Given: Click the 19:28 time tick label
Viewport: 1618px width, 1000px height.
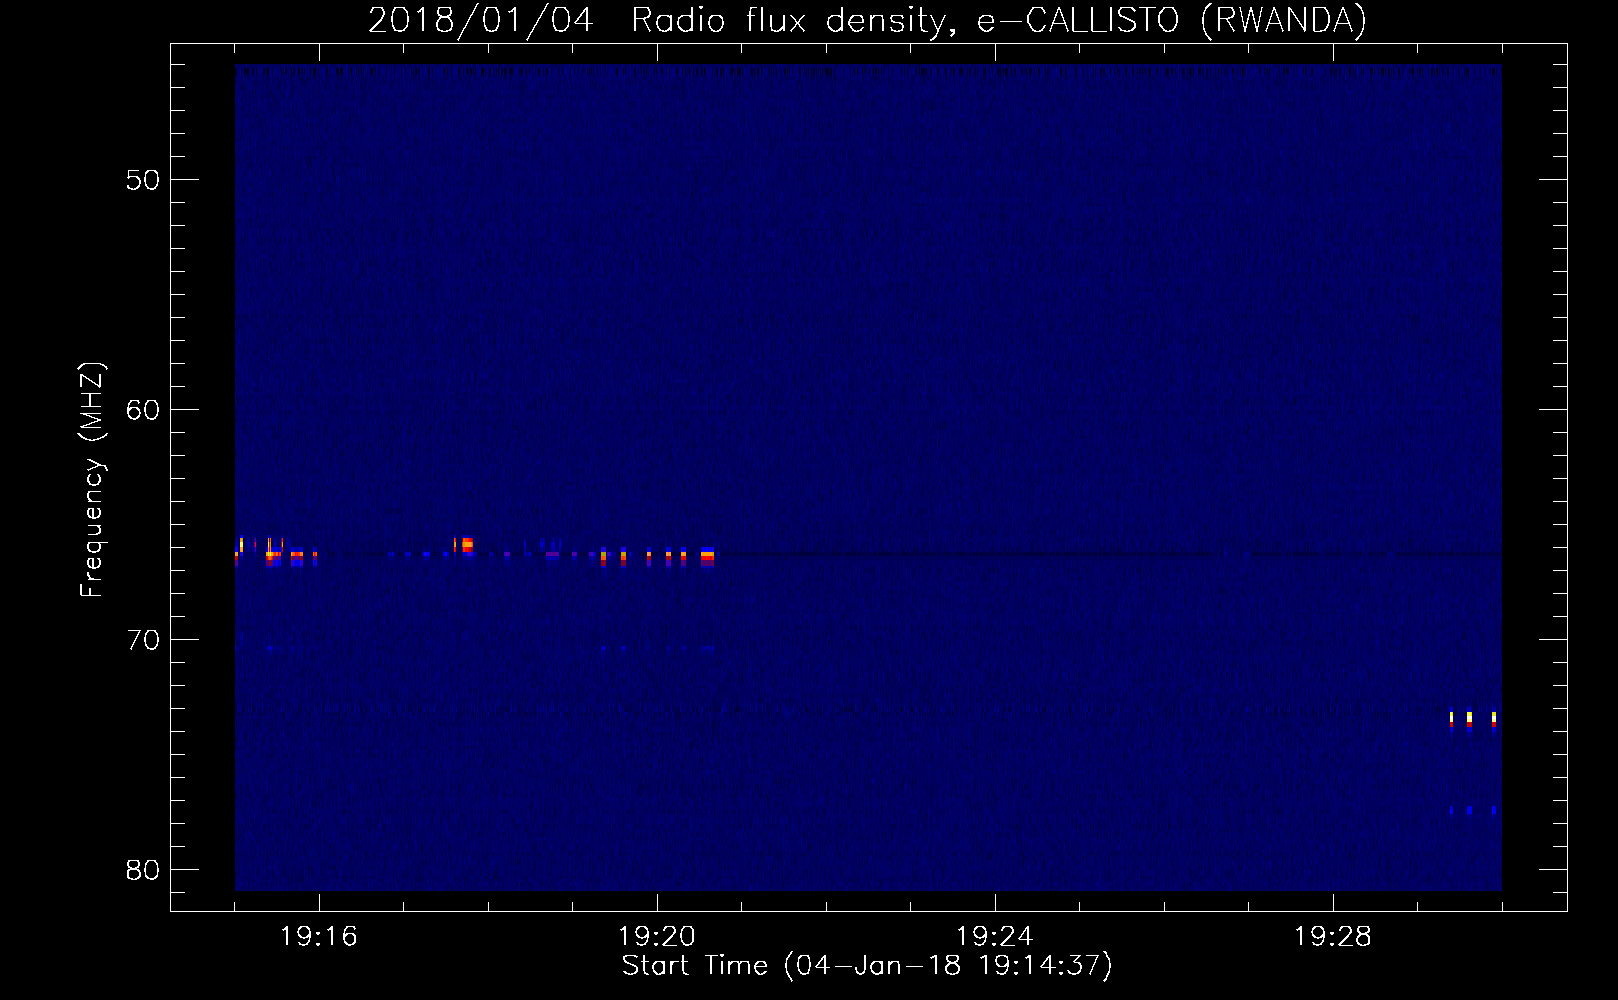Looking at the screenshot, I should point(1333,937).
